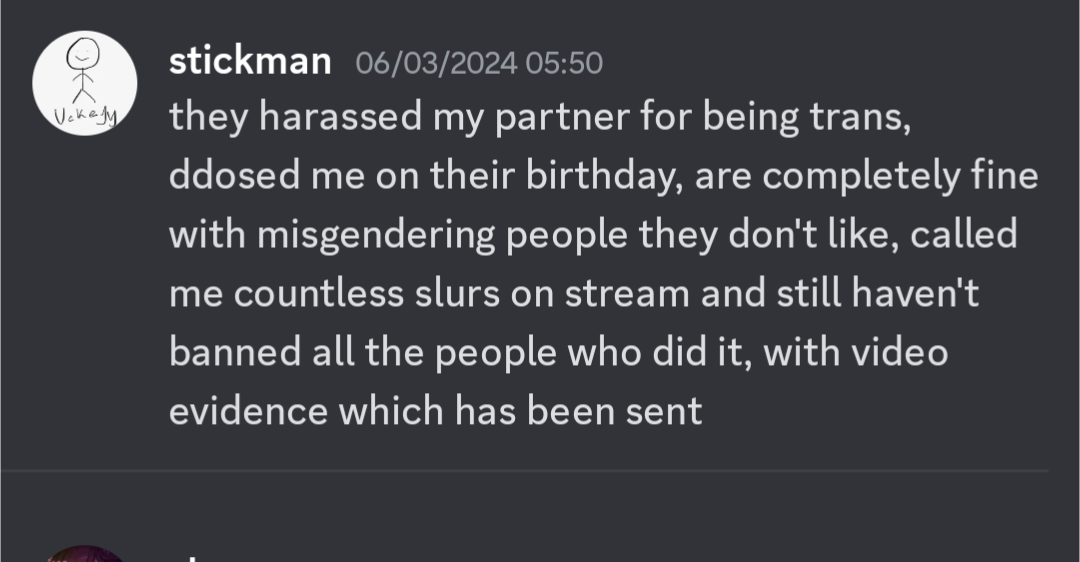Image resolution: width=1080 pixels, height=562 pixels.
Task: Click the word "misgendering" in the message
Action: [376, 236]
